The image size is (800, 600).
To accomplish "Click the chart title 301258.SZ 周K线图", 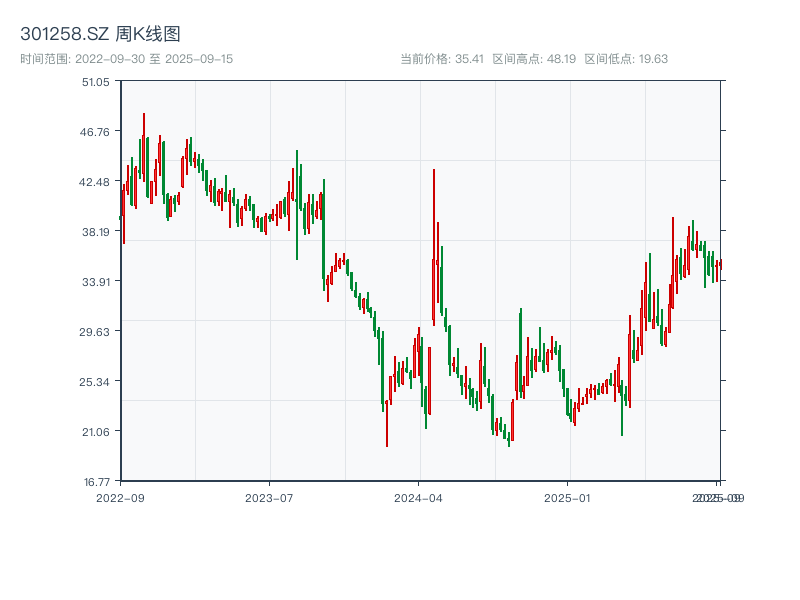I will click(100, 34).
